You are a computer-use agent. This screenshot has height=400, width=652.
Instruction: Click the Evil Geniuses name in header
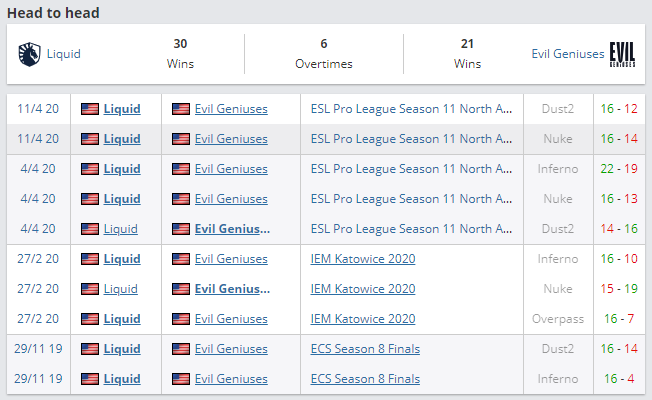(567, 54)
